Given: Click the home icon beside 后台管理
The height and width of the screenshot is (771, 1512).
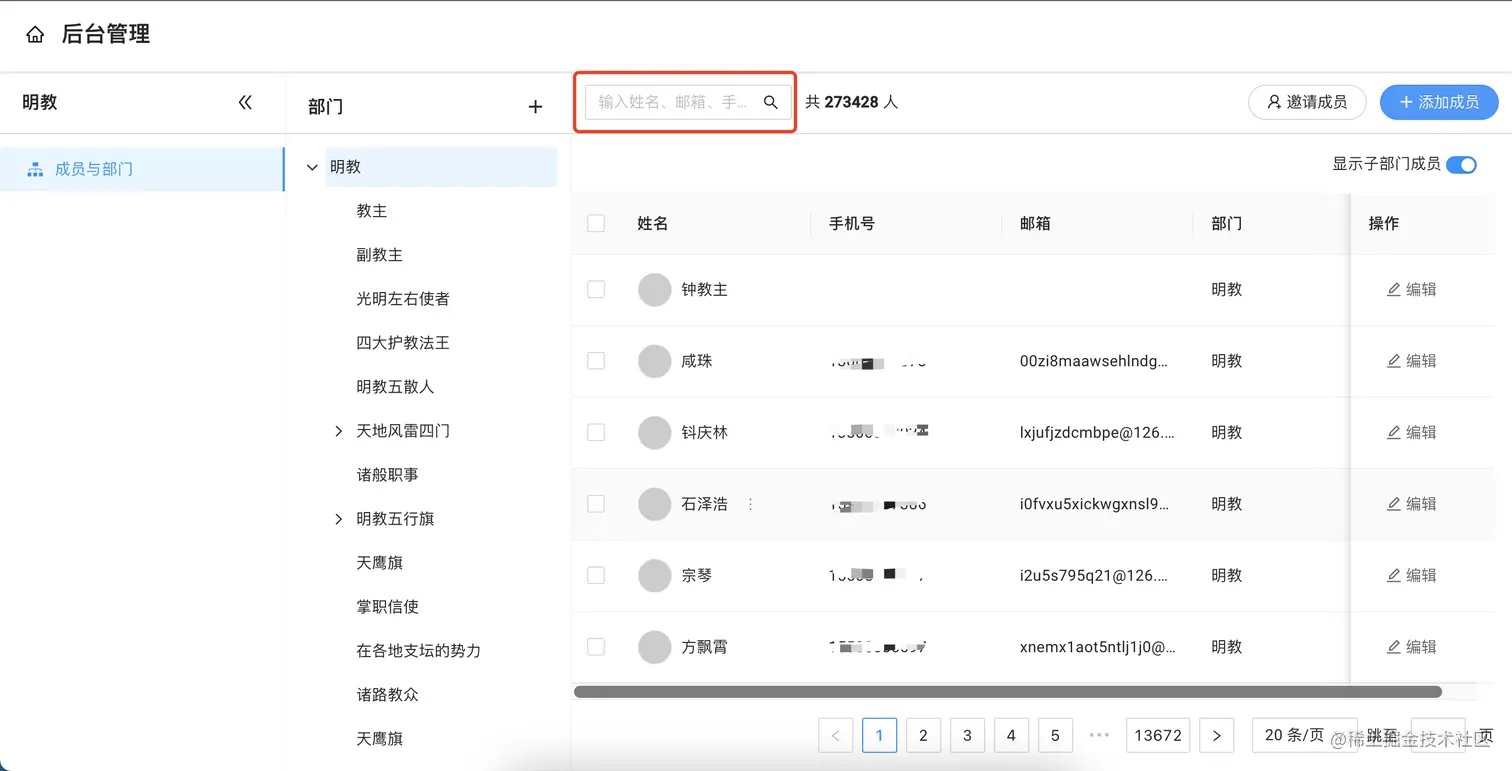Looking at the screenshot, I should pos(35,35).
